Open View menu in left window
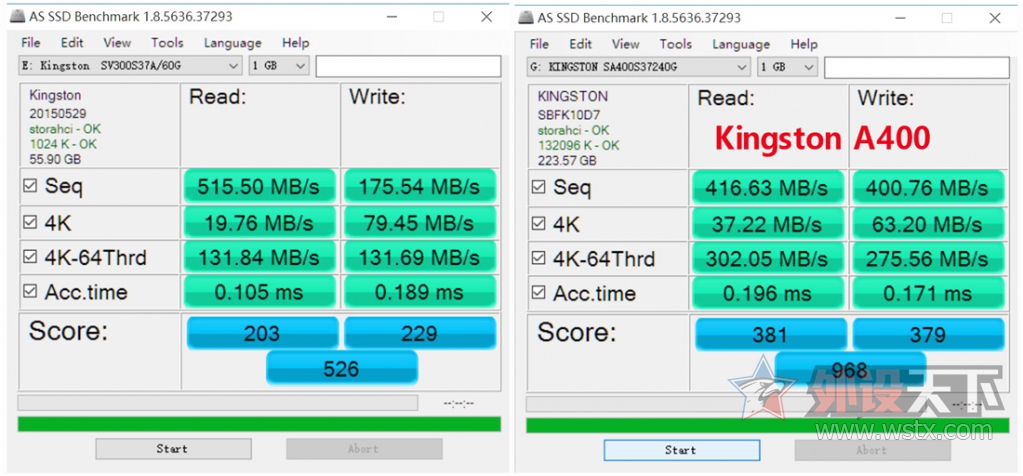The height and width of the screenshot is (476, 1023). (117, 43)
